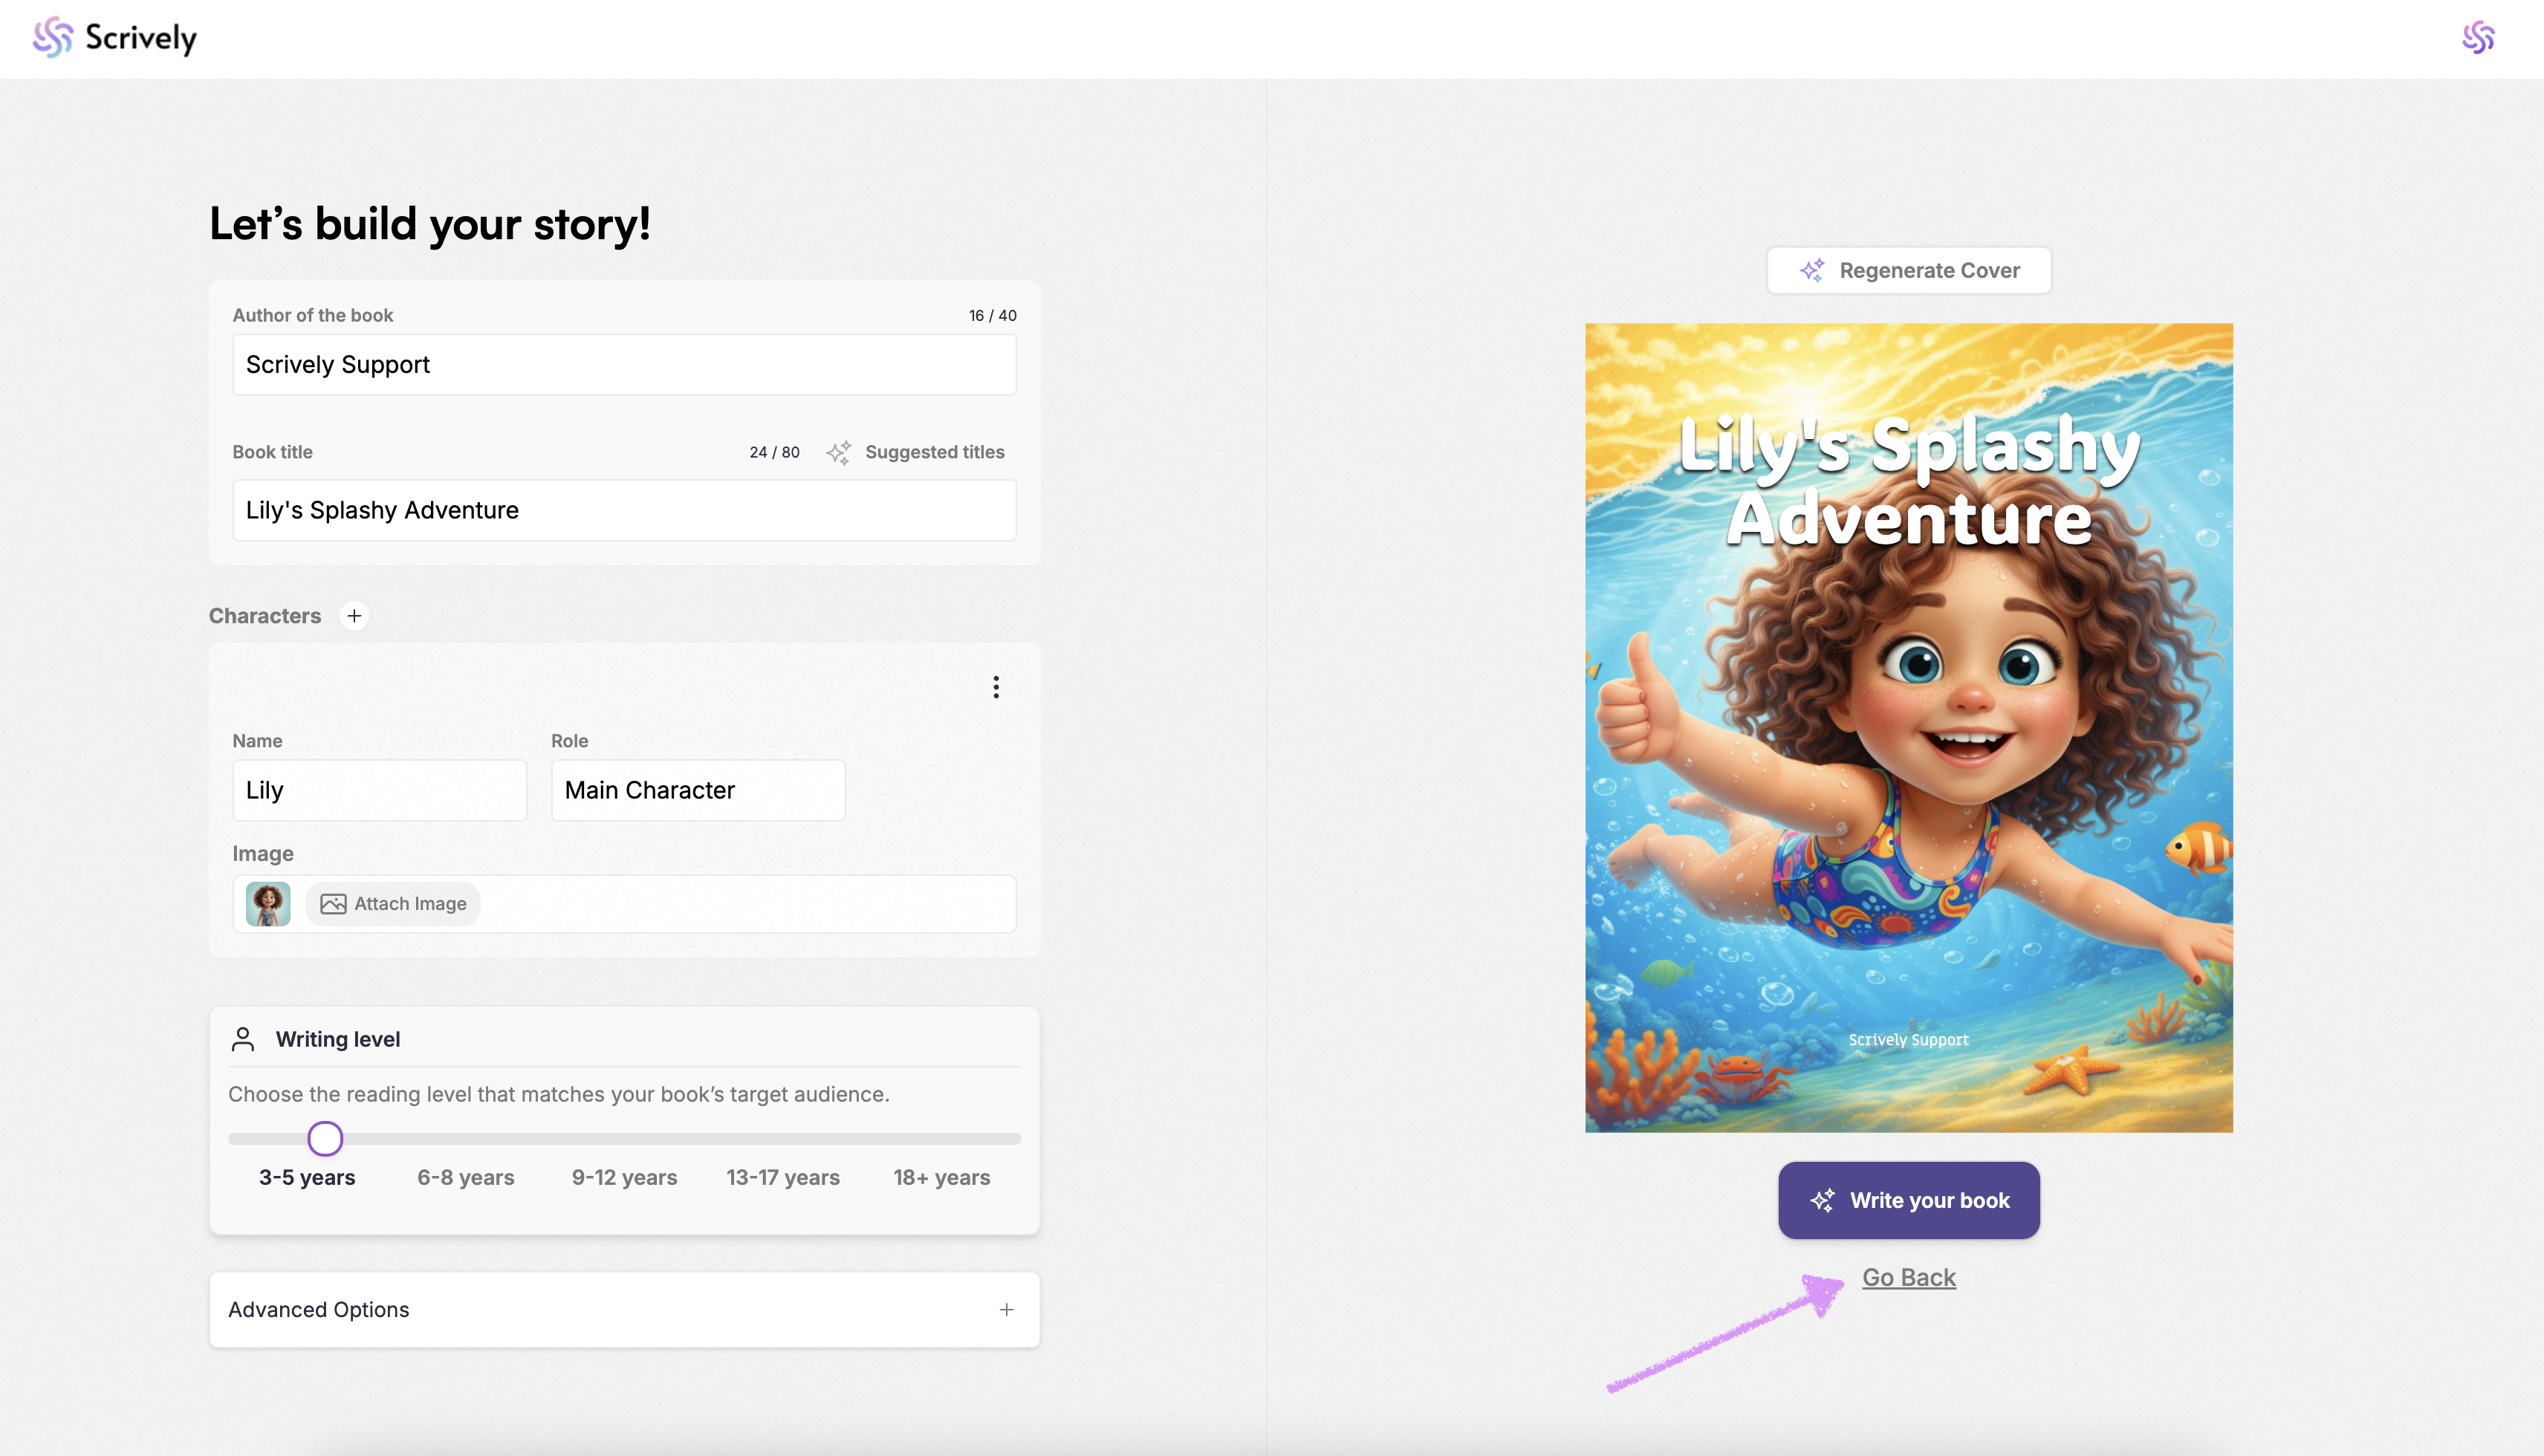Click the plus icon on Advanced Options
The width and height of the screenshot is (2544, 1456).
tap(1006, 1309)
